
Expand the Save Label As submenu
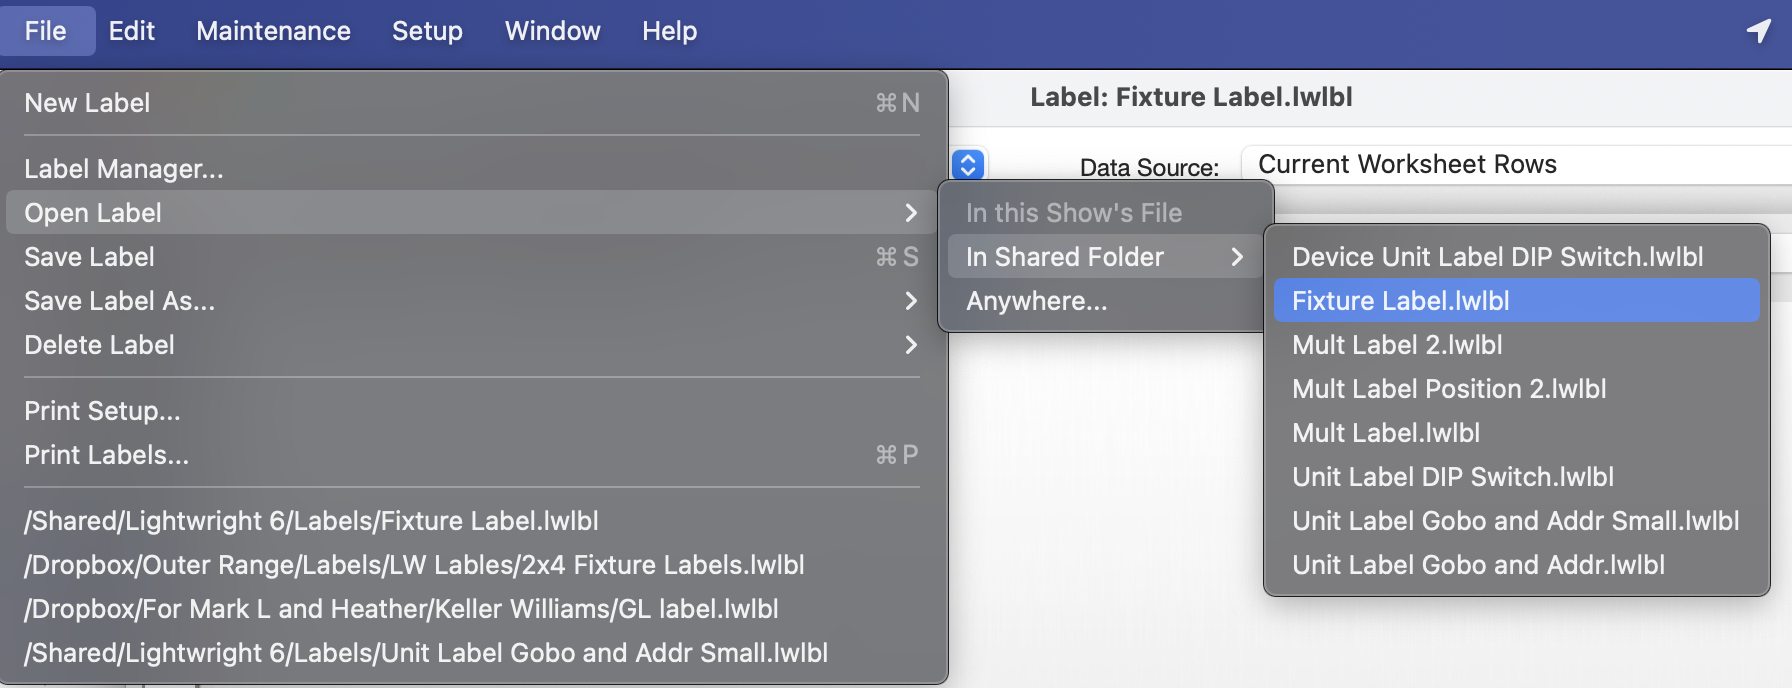point(470,301)
